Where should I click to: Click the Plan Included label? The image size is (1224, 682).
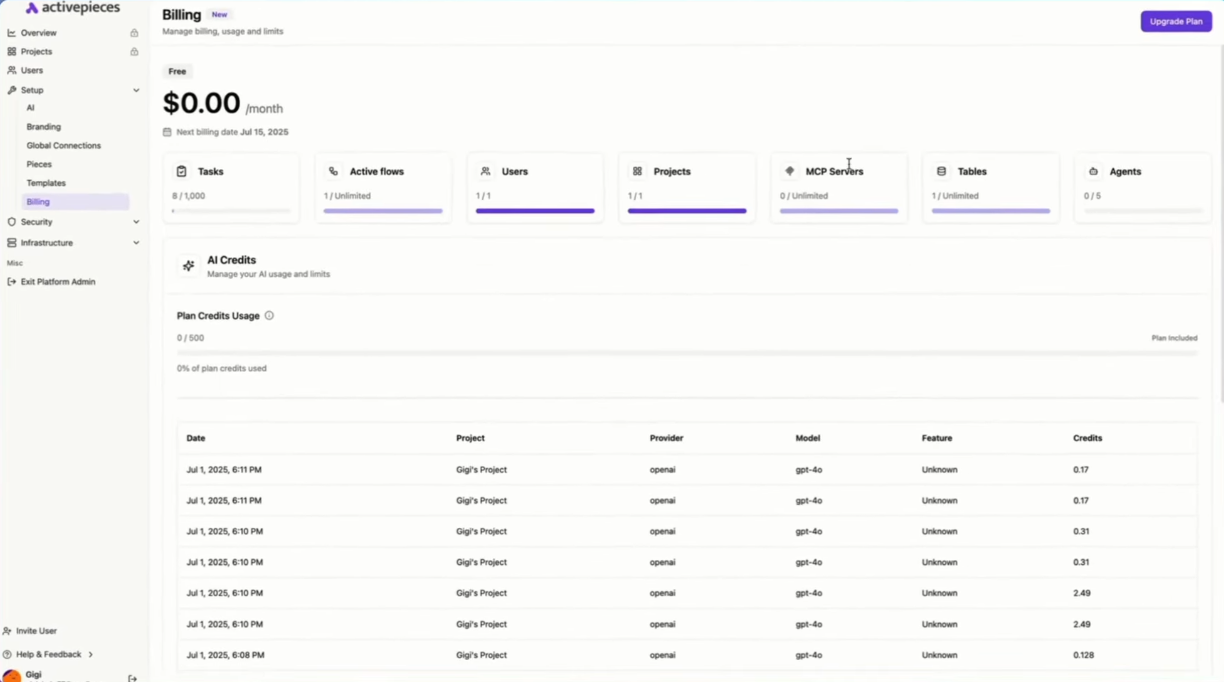tap(1175, 338)
